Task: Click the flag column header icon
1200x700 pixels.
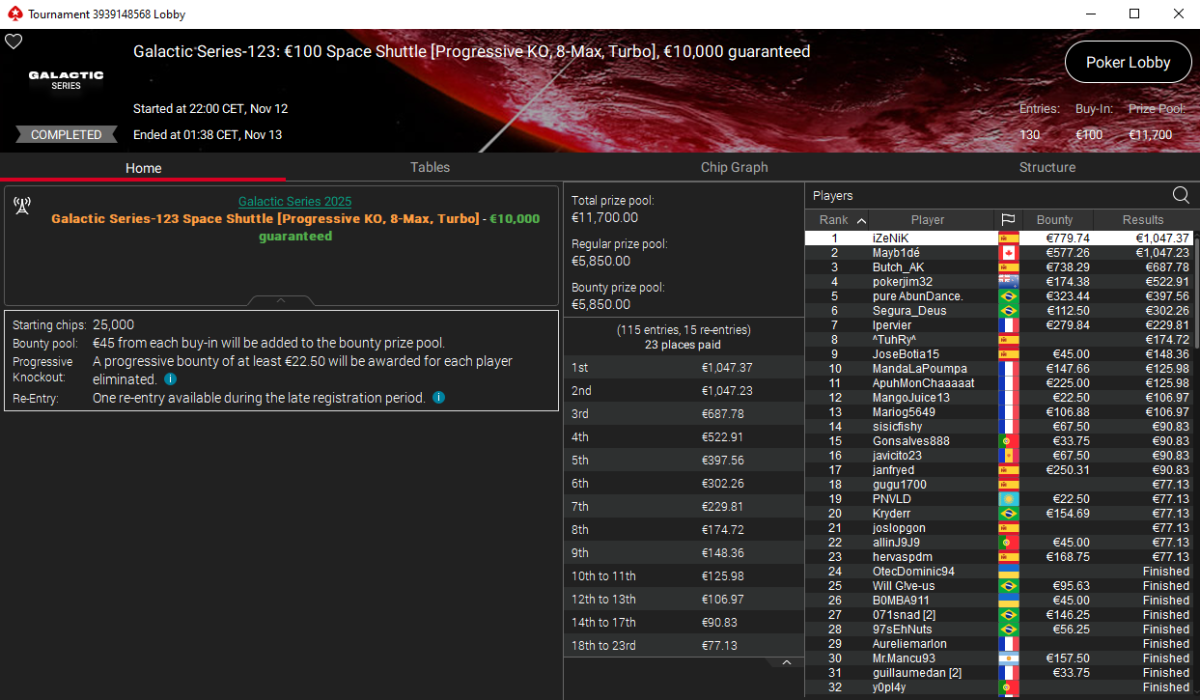Action: click(x=1008, y=220)
